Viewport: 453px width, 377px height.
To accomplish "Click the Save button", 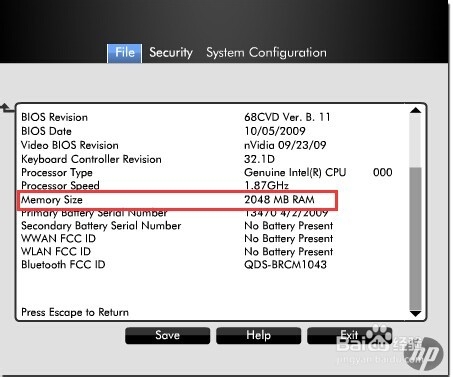I will tap(168, 335).
